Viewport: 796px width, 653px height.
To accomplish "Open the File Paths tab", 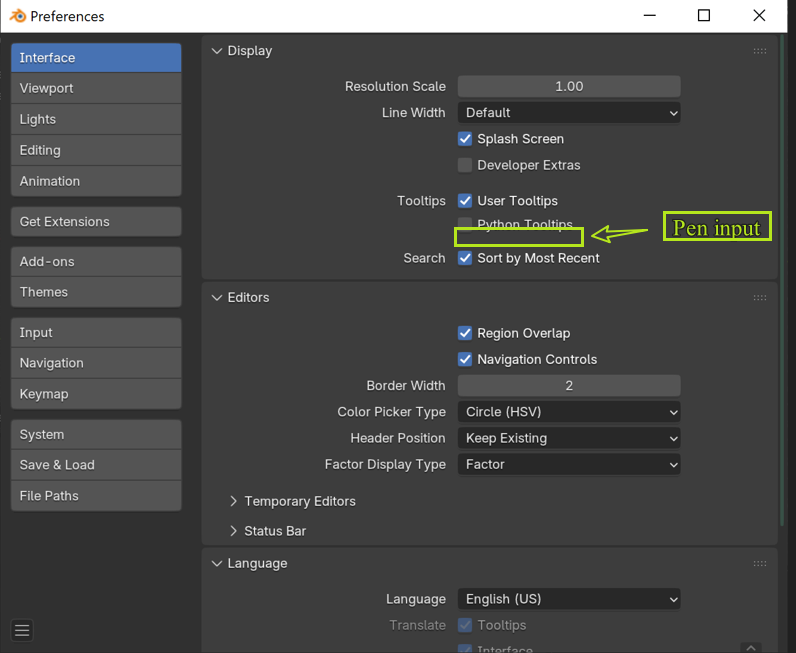I will tap(96, 496).
